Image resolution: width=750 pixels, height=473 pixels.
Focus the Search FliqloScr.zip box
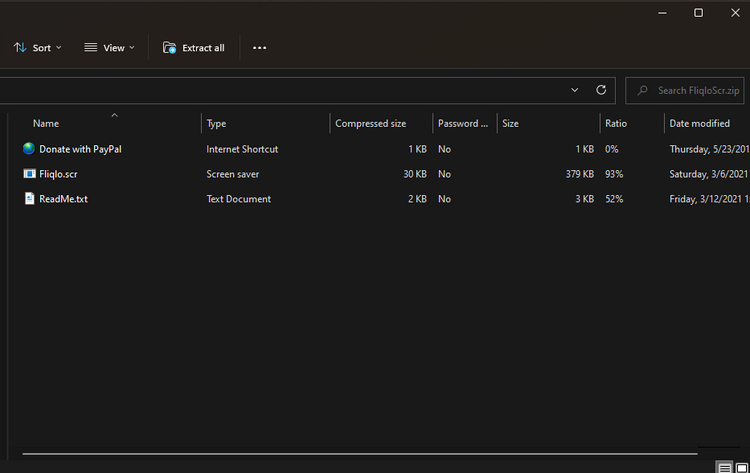click(684, 90)
